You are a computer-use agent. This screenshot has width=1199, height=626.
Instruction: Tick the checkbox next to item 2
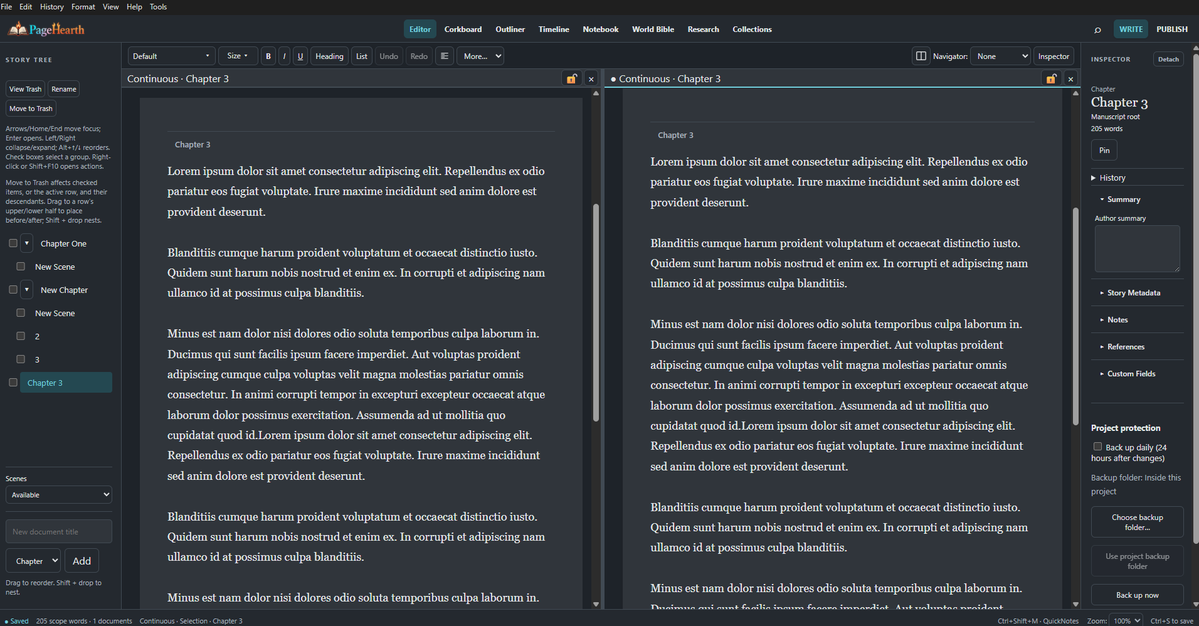[21, 336]
